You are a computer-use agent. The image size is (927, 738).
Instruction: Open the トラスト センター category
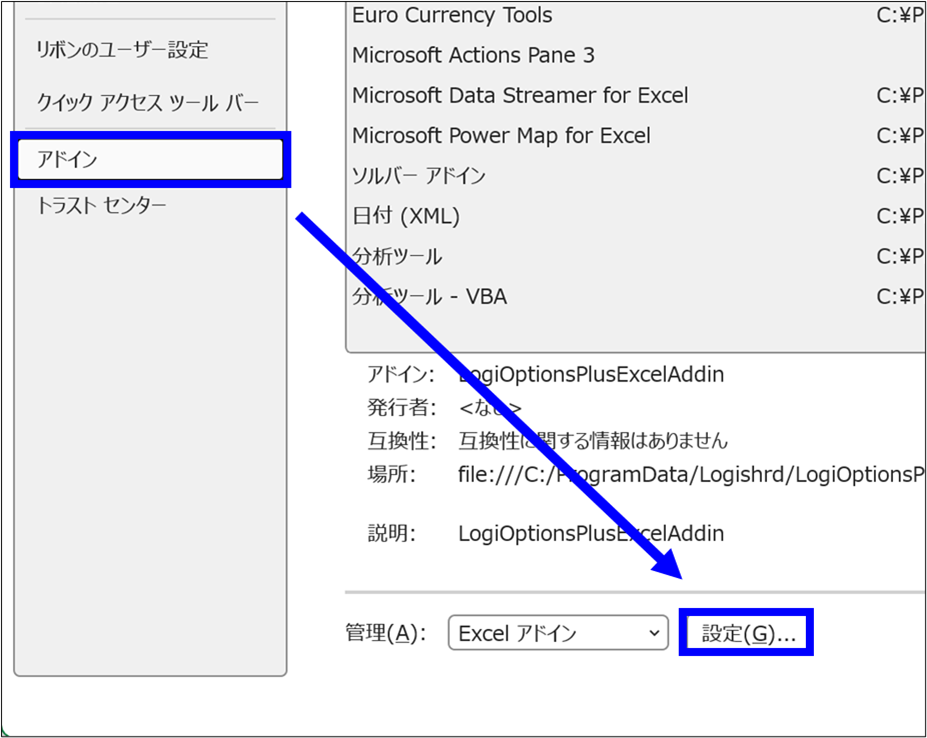click(102, 206)
